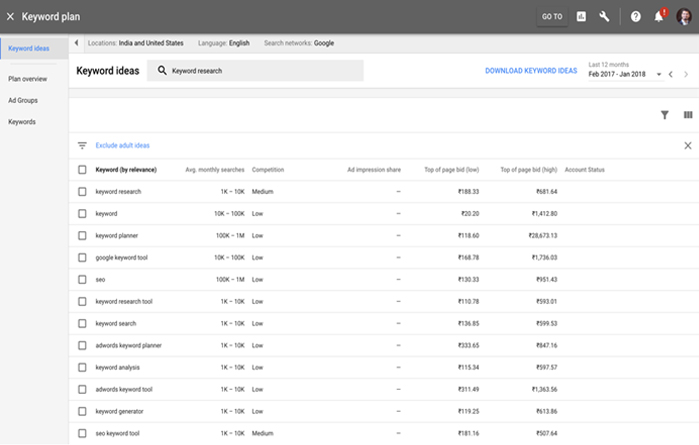Open the Plan overview menu item
The height and width of the screenshot is (445, 699).
click(28, 79)
